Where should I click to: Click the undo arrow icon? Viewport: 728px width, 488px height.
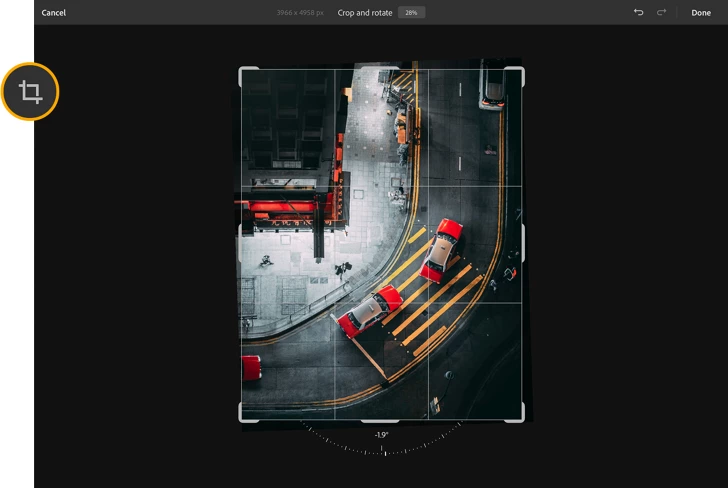point(639,13)
